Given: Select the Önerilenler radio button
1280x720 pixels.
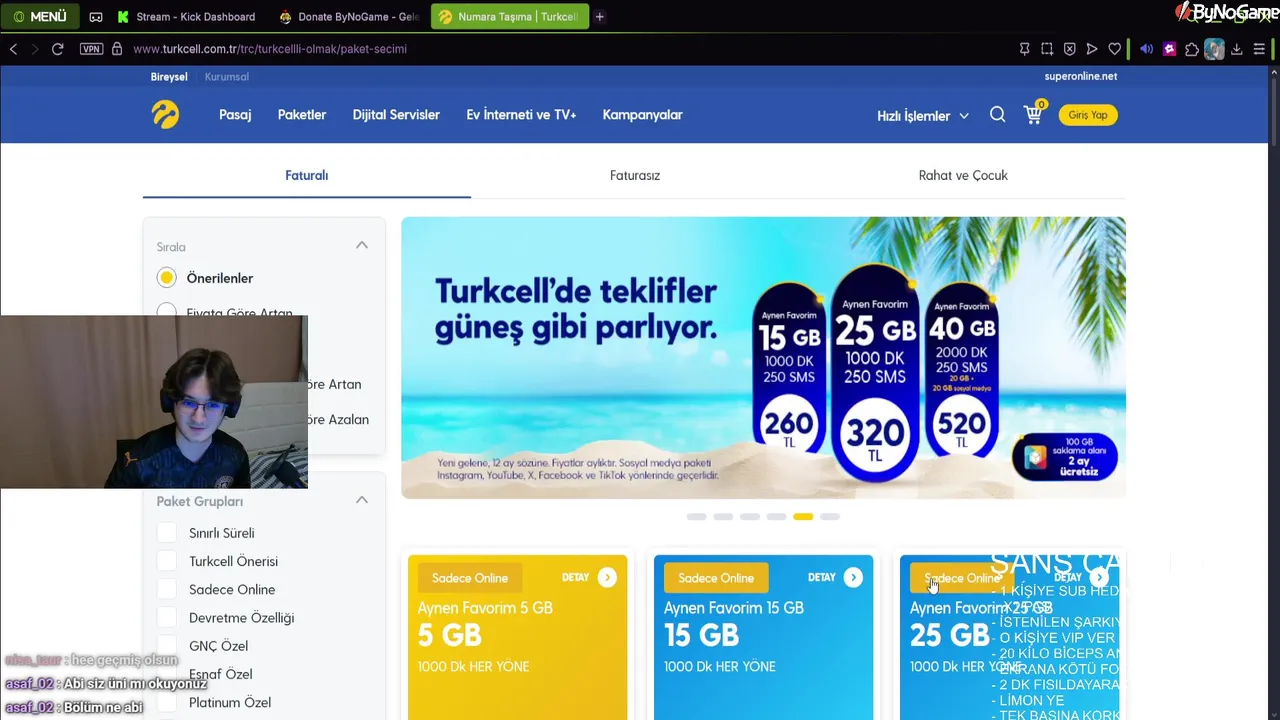Looking at the screenshot, I should pos(167,278).
